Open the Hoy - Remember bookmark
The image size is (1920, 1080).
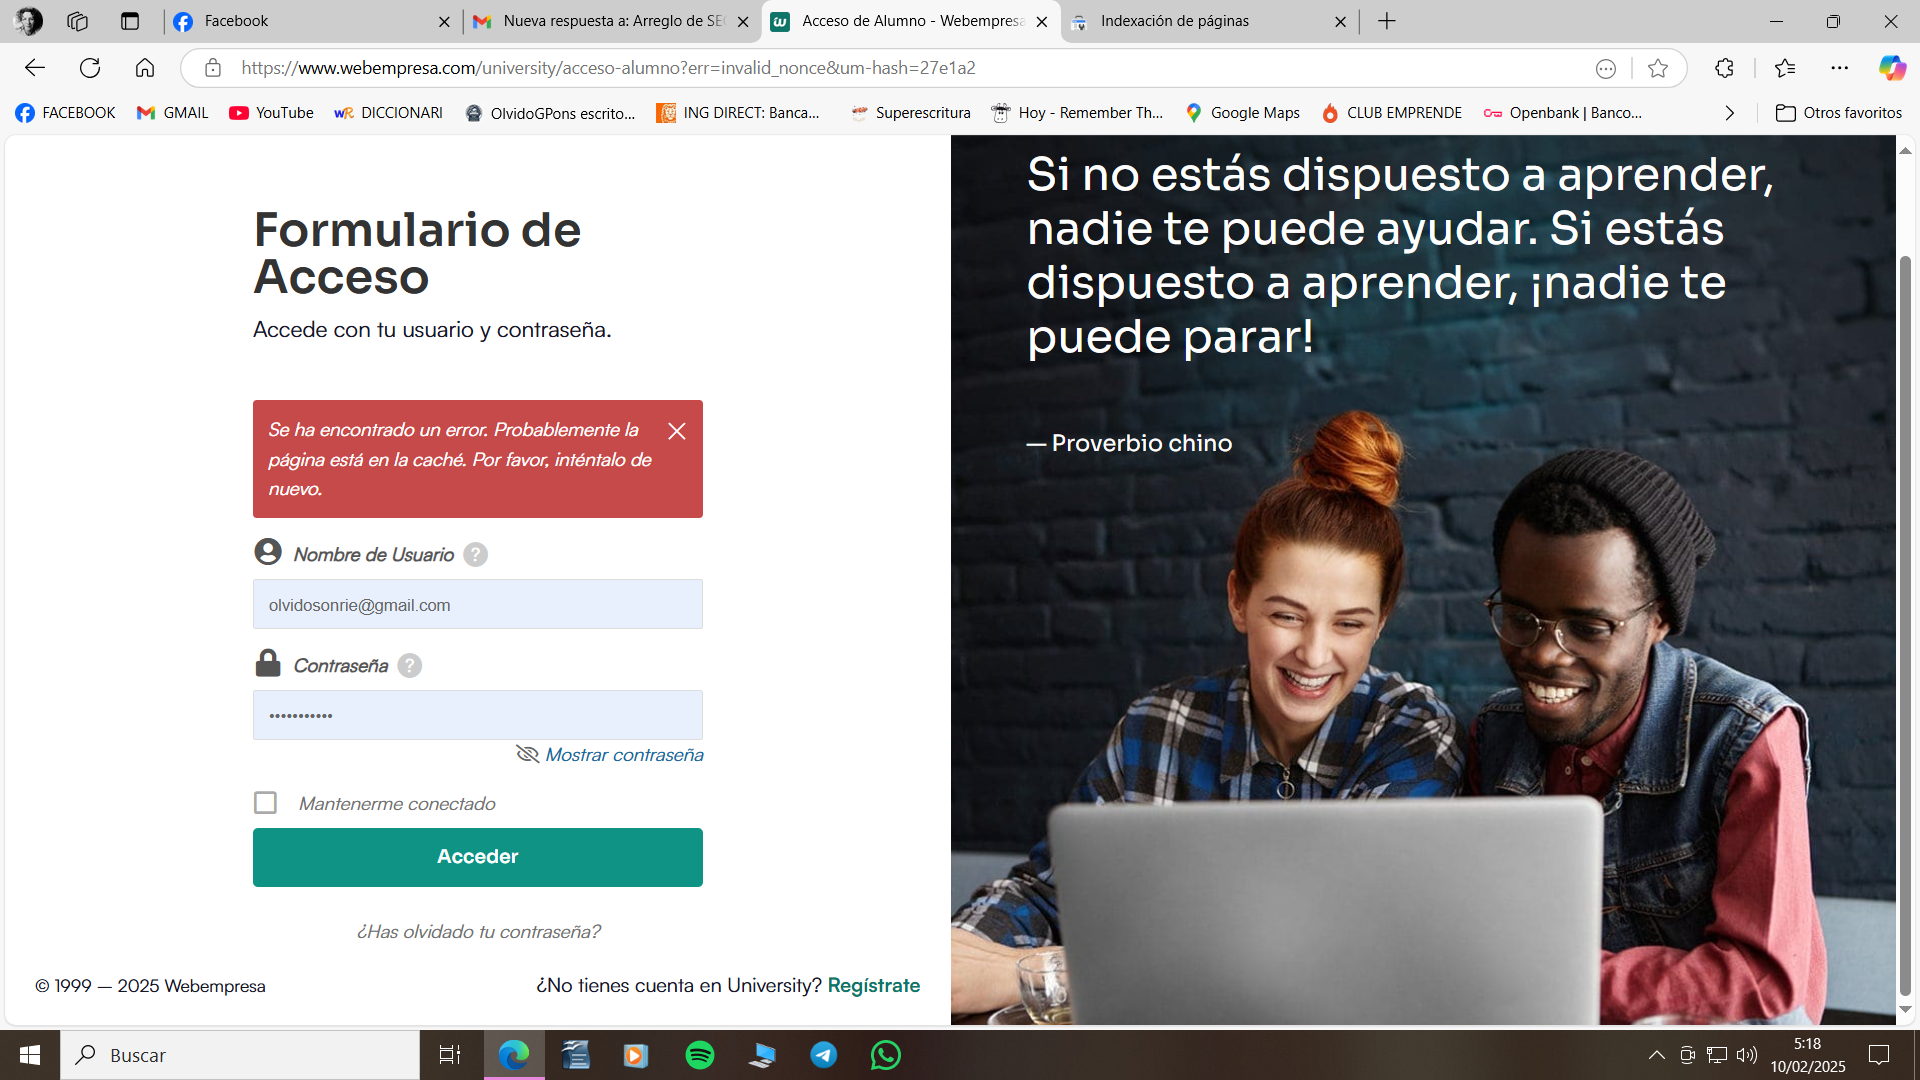click(1077, 113)
